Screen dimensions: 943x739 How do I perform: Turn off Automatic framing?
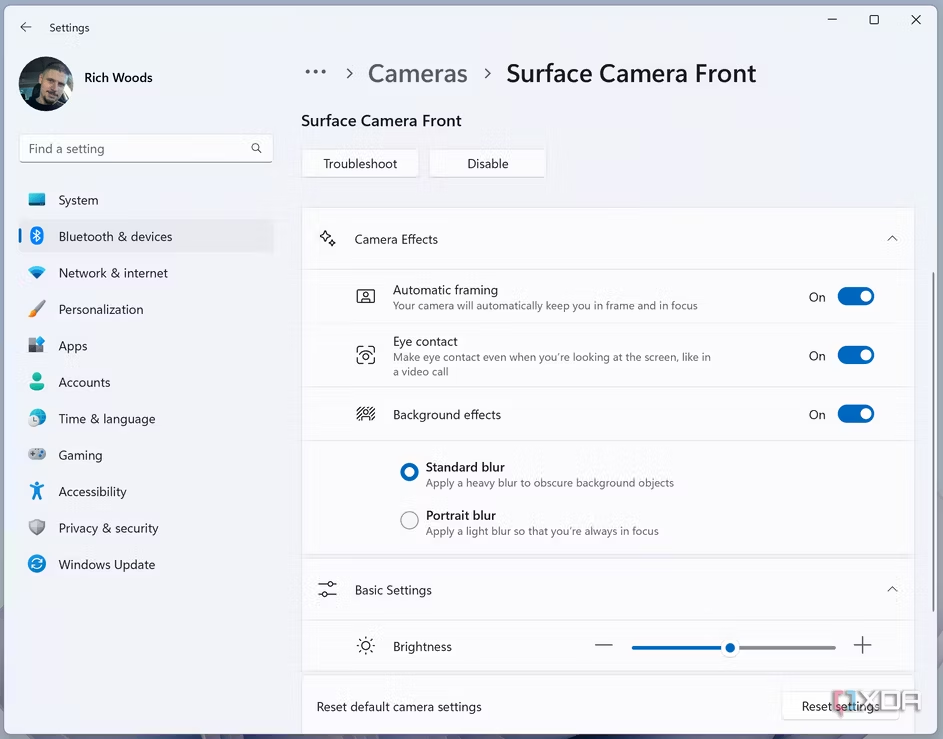click(855, 296)
